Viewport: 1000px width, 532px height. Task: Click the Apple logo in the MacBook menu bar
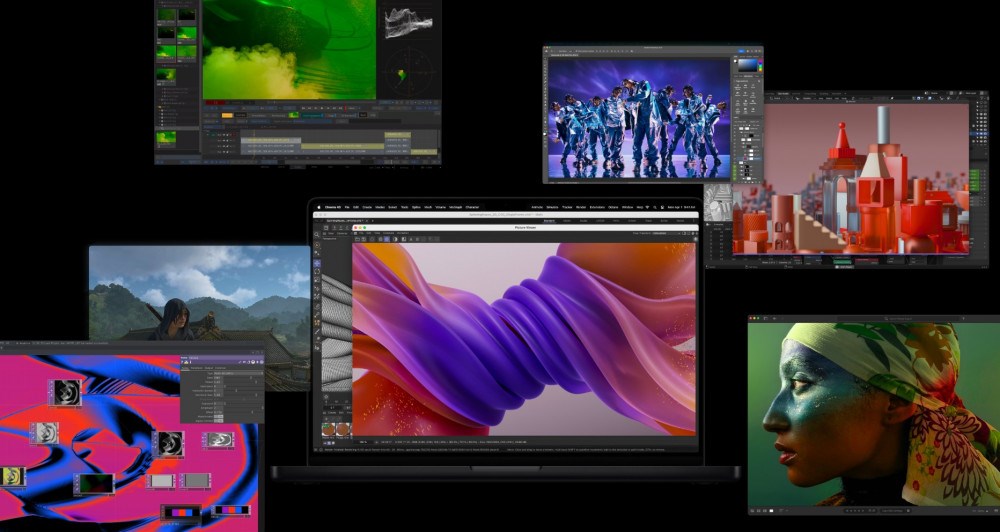tap(317, 207)
